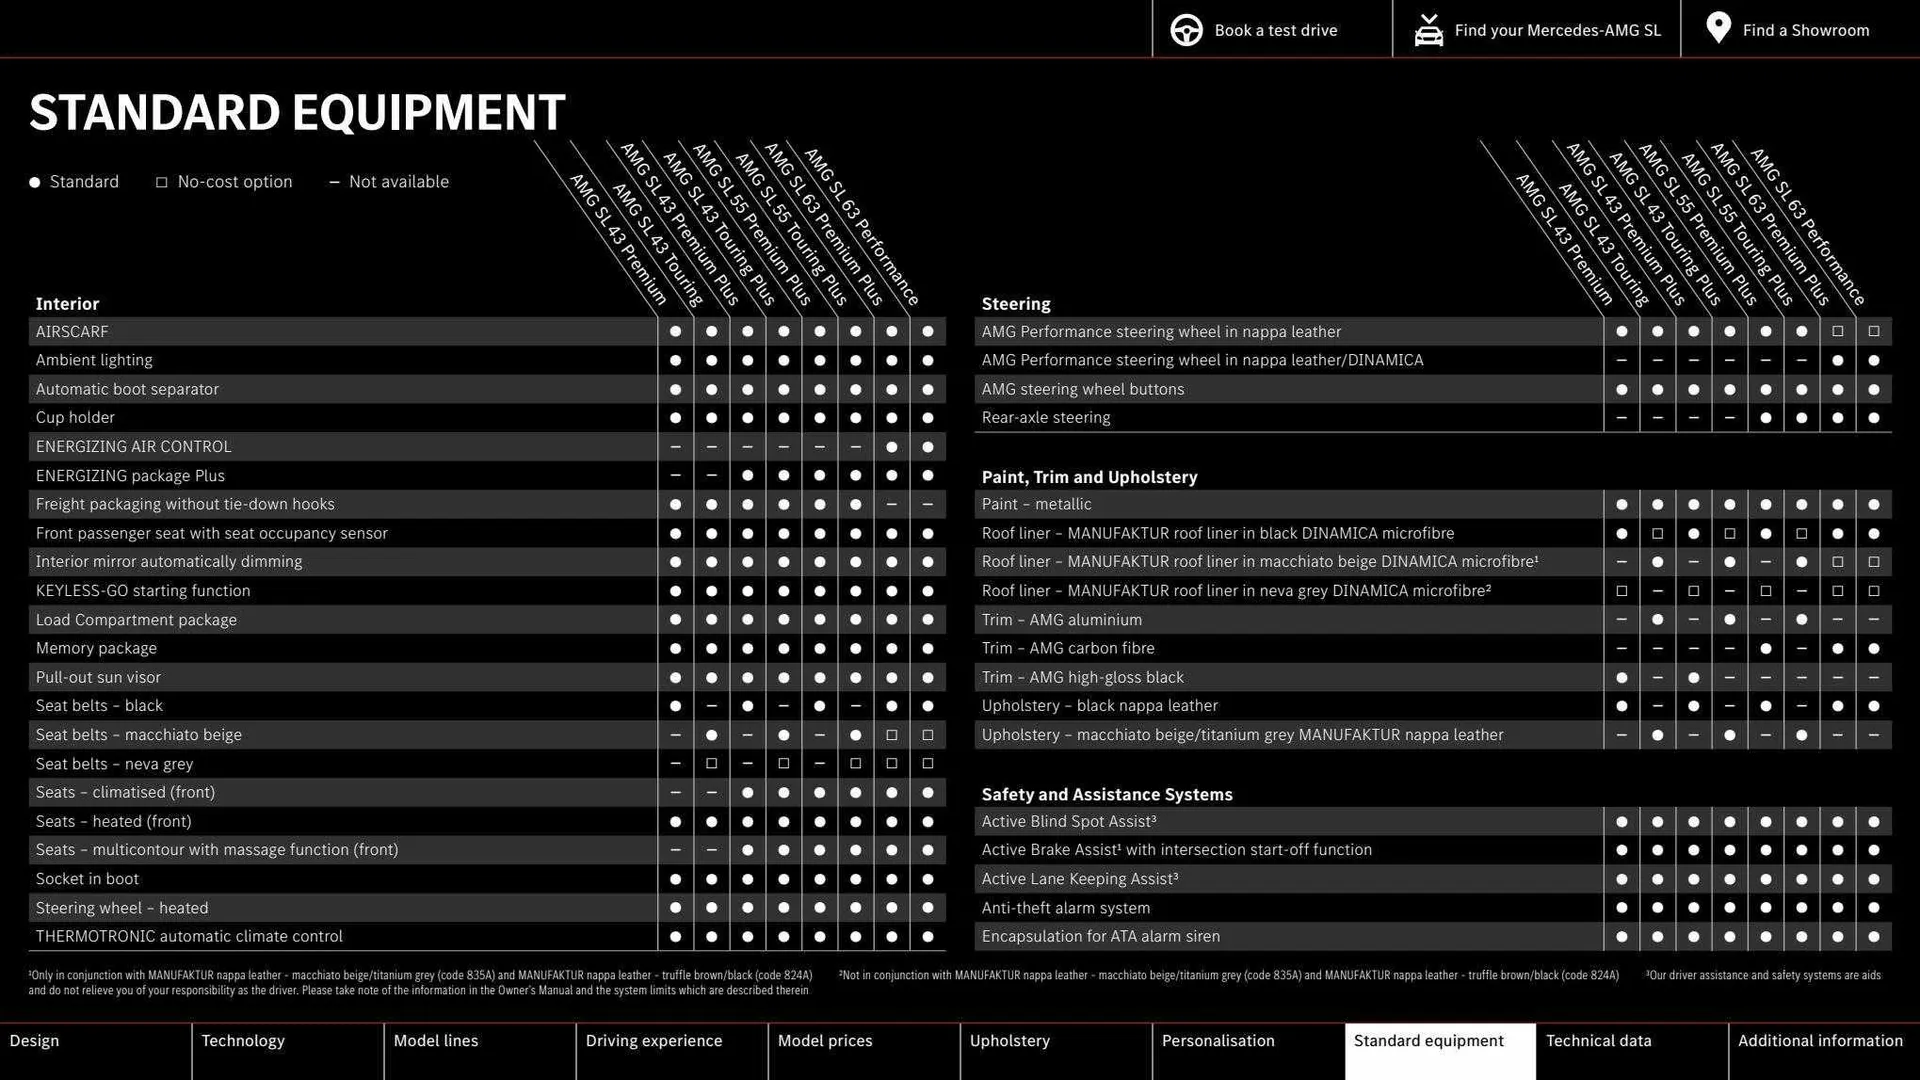
Task: Go to Find a Showroom
Action: 1805,30
